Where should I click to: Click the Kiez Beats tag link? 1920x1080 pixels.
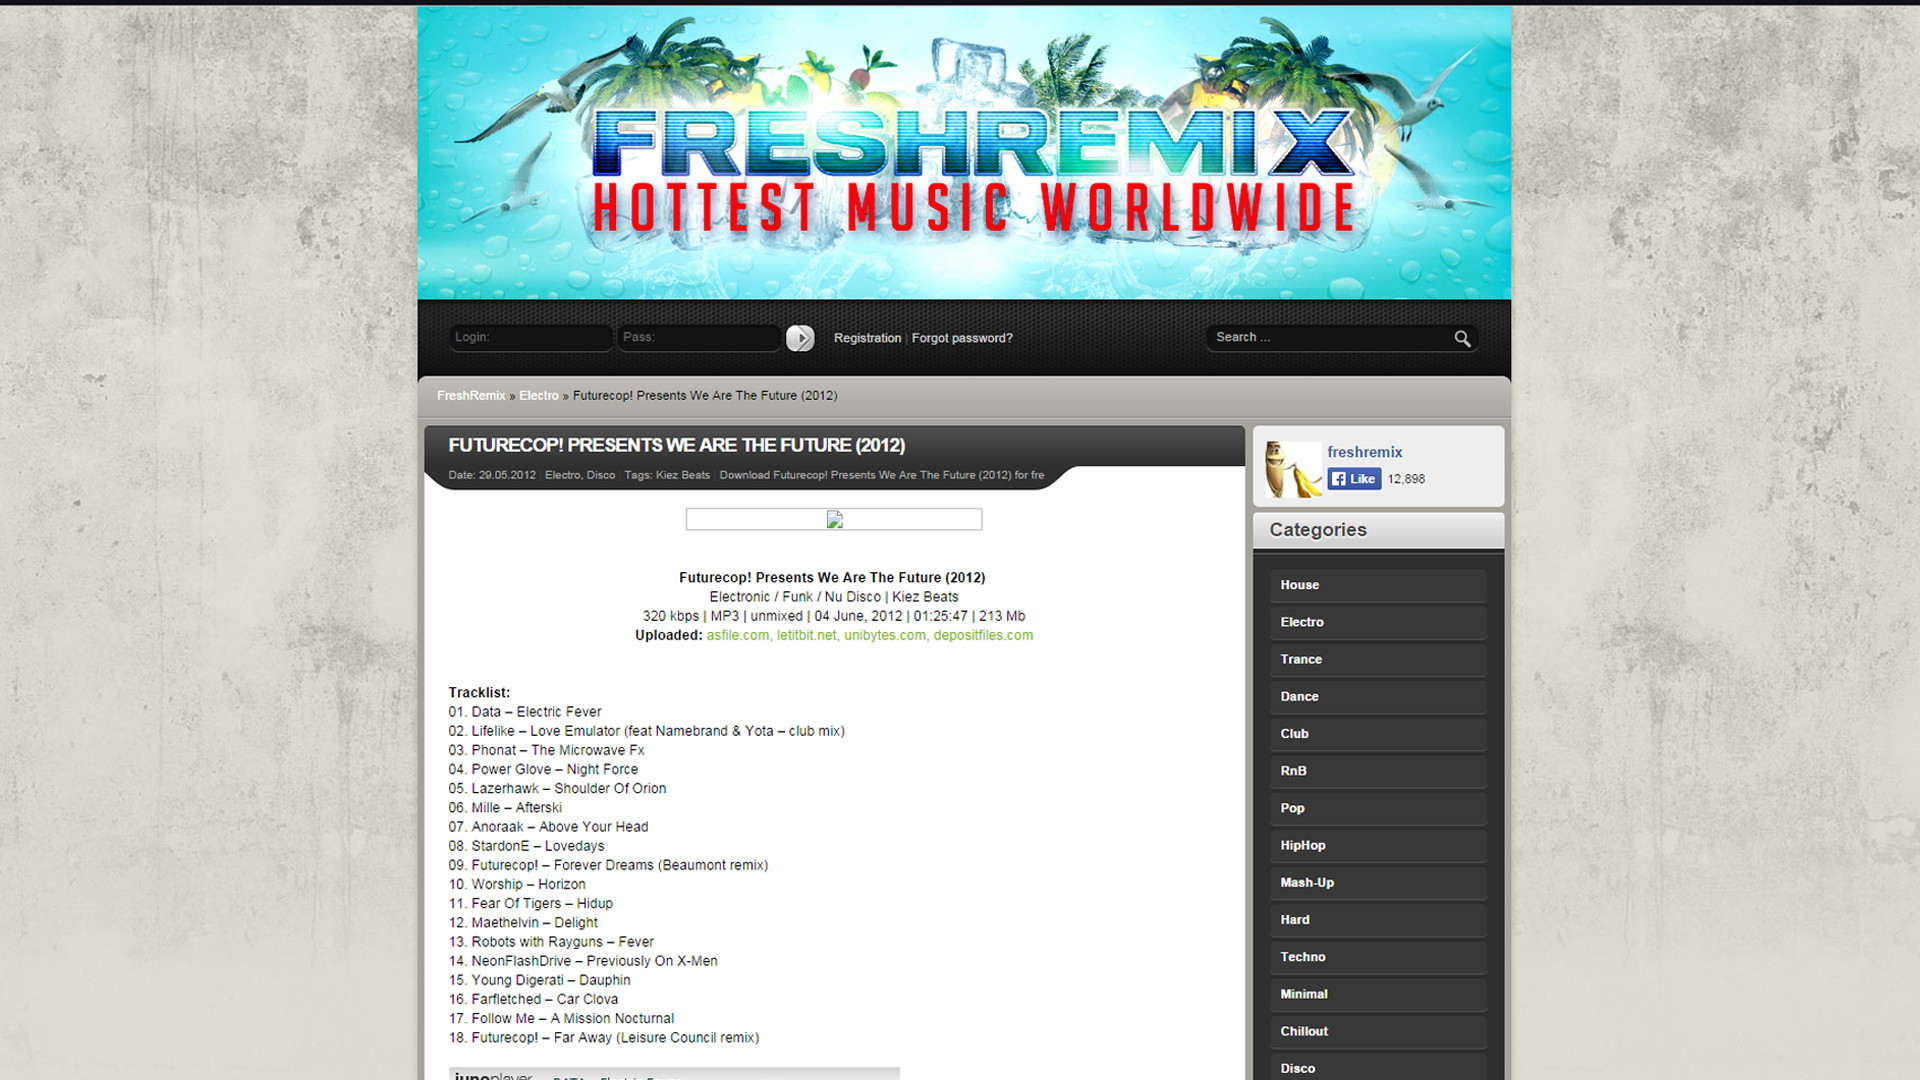click(x=682, y=476)
